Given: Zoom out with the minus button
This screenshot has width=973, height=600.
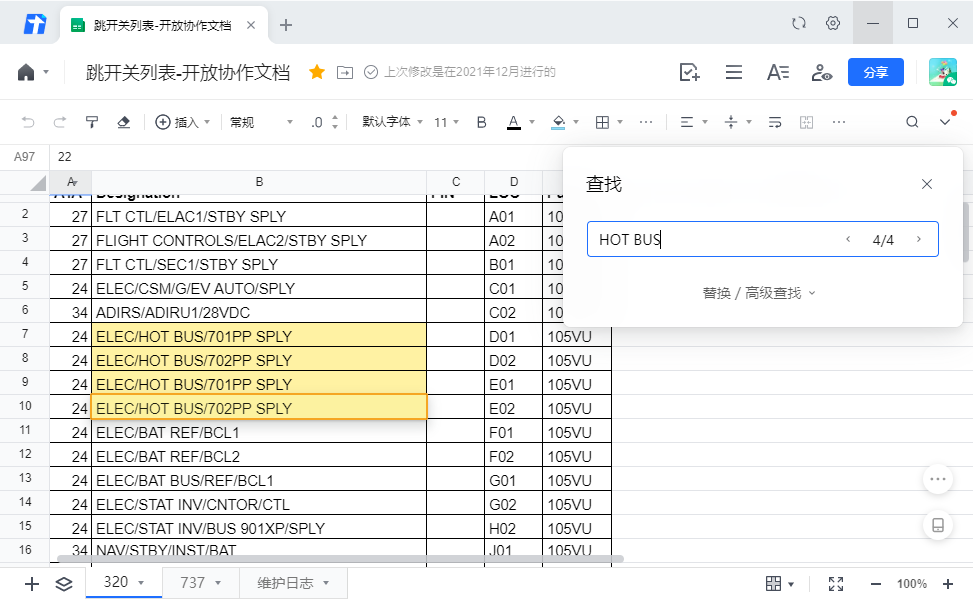Looking at the screenshot, I should click(876, 584).
